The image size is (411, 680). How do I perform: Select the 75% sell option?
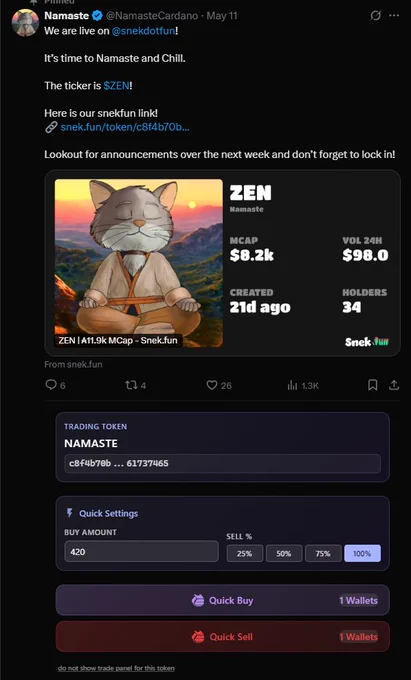point(323,553)
